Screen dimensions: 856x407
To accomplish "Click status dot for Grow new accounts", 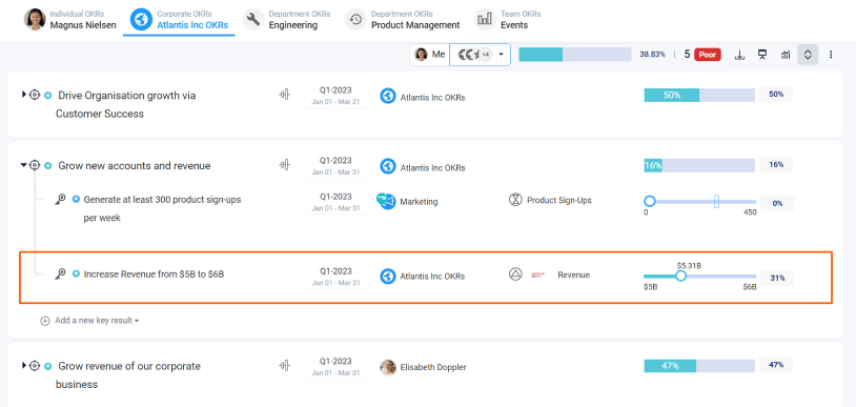I will 47,165.
